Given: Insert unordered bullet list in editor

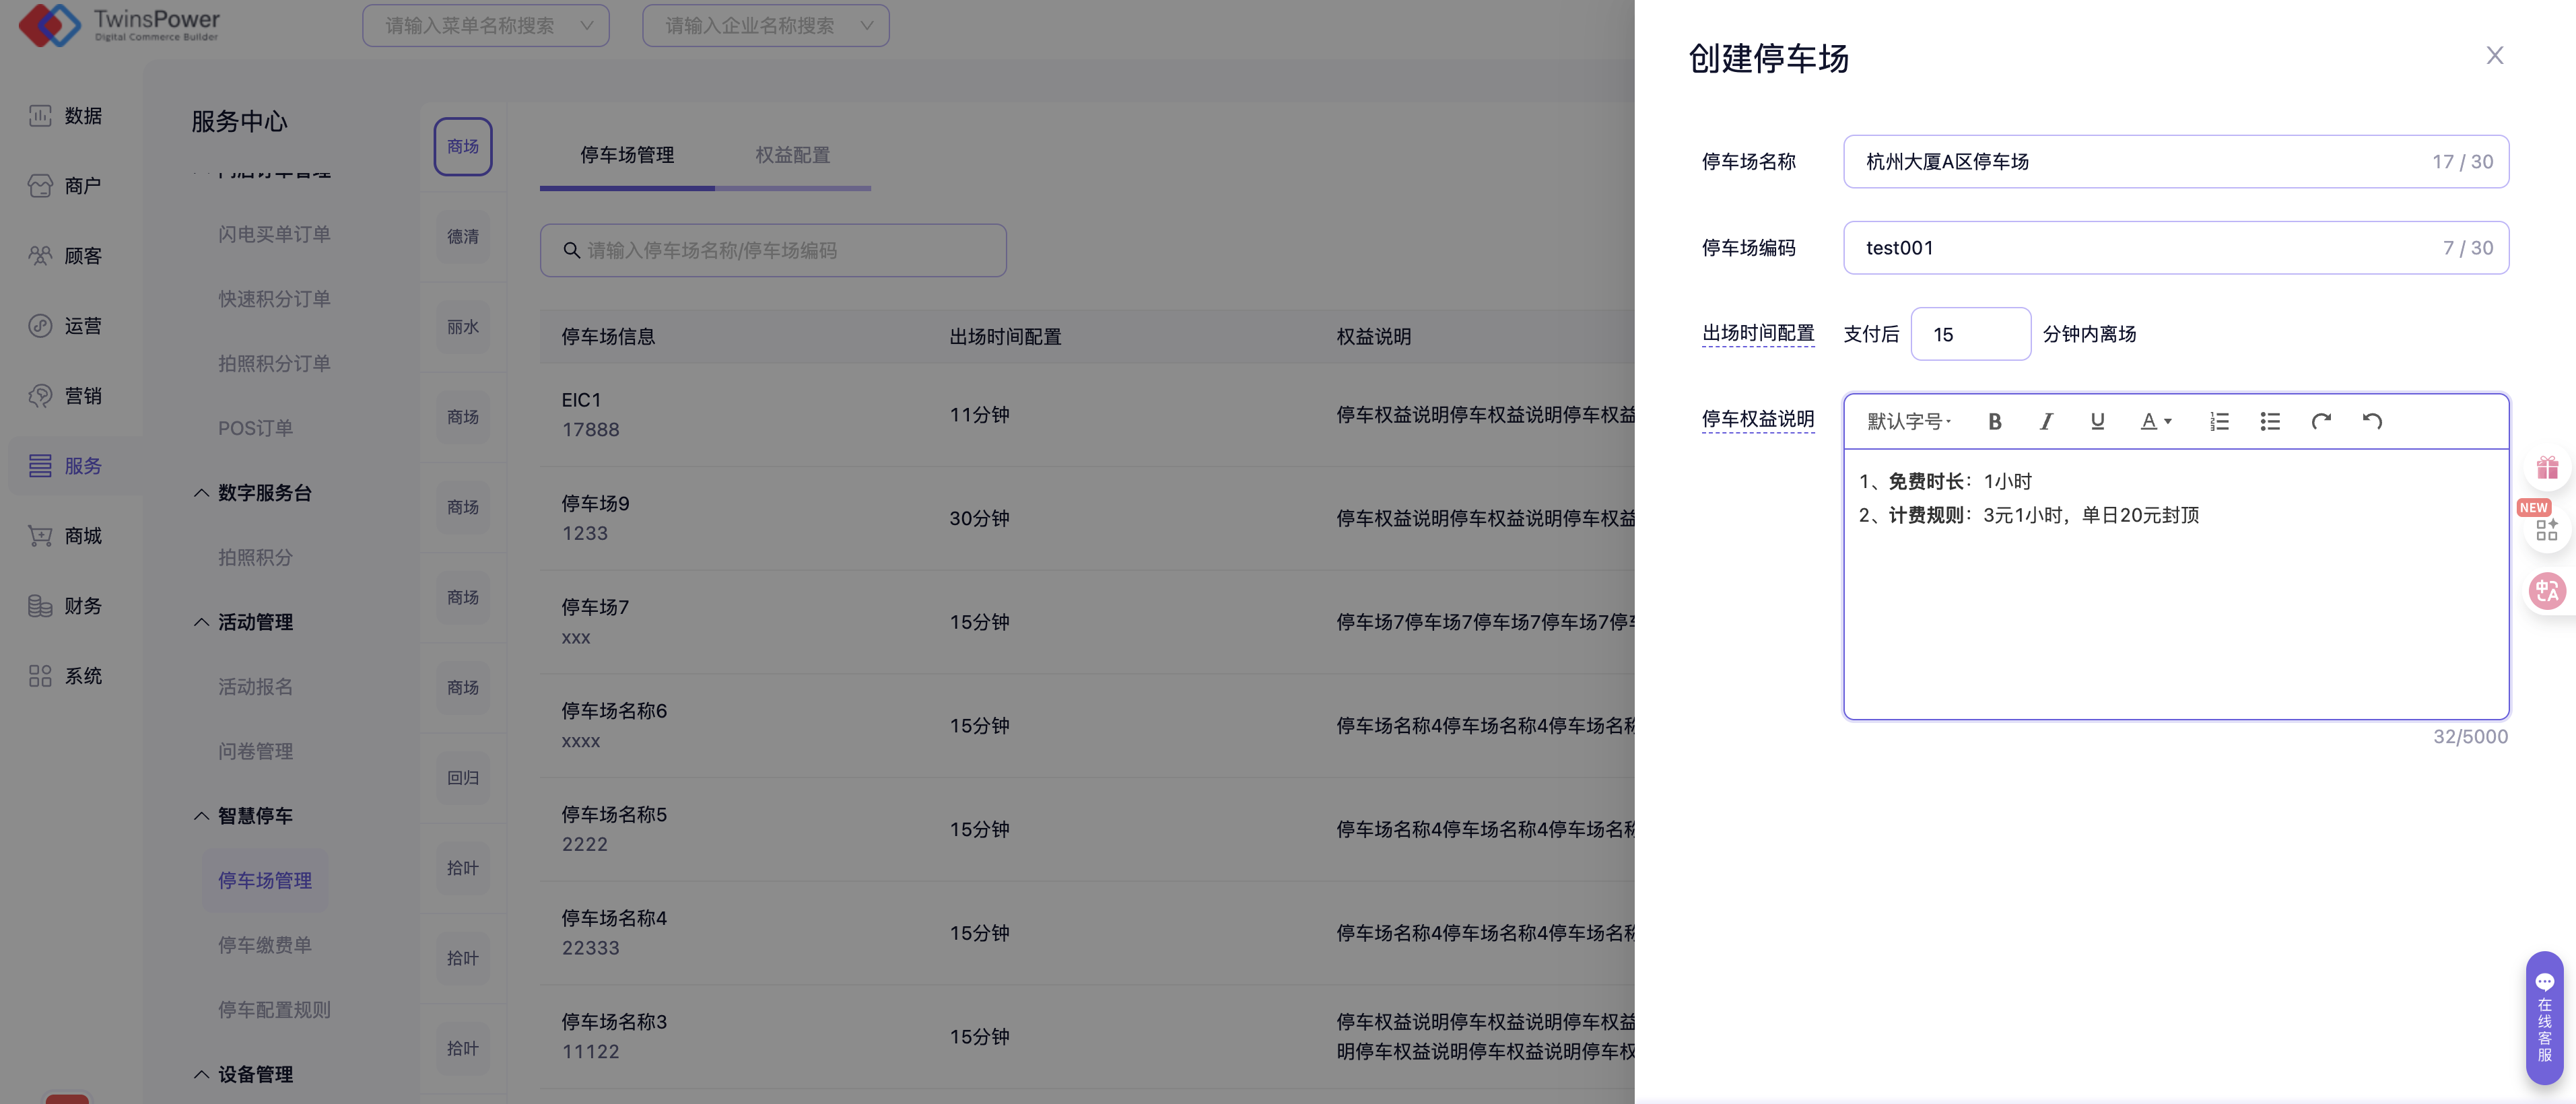Looking at the screenshot, I should [2270, 422].
